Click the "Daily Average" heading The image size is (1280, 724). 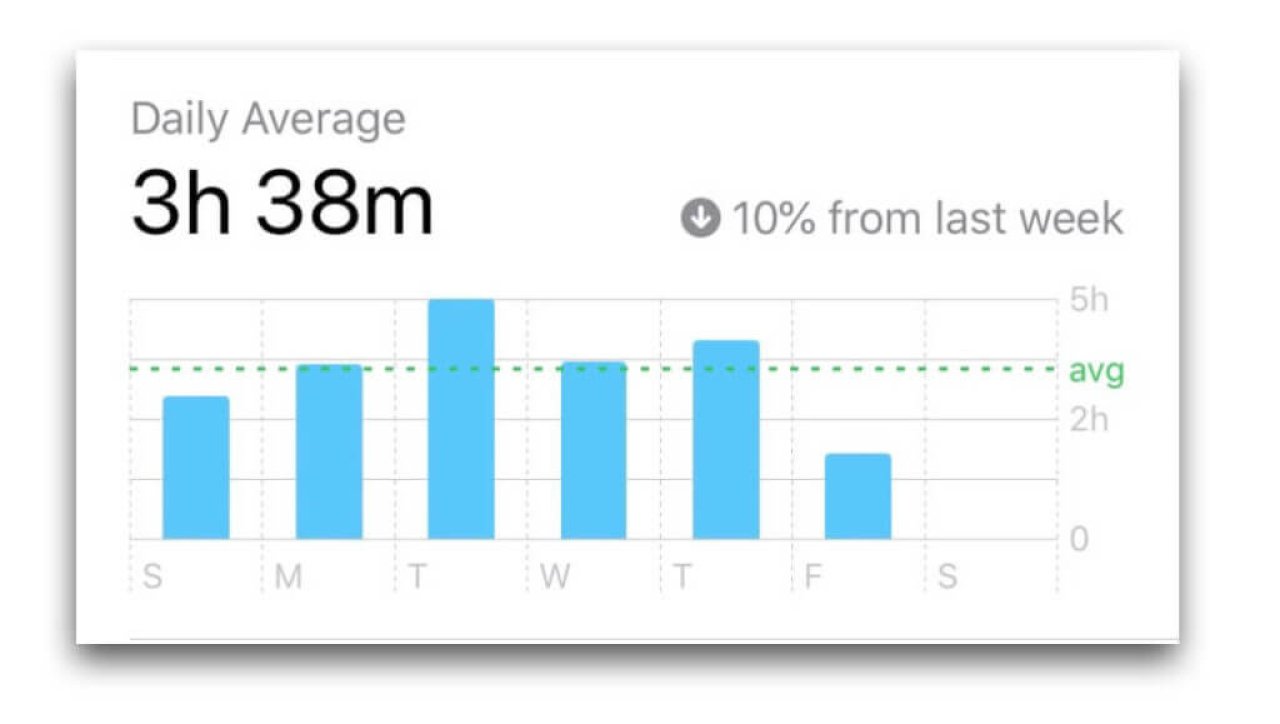tap(268, 119)
